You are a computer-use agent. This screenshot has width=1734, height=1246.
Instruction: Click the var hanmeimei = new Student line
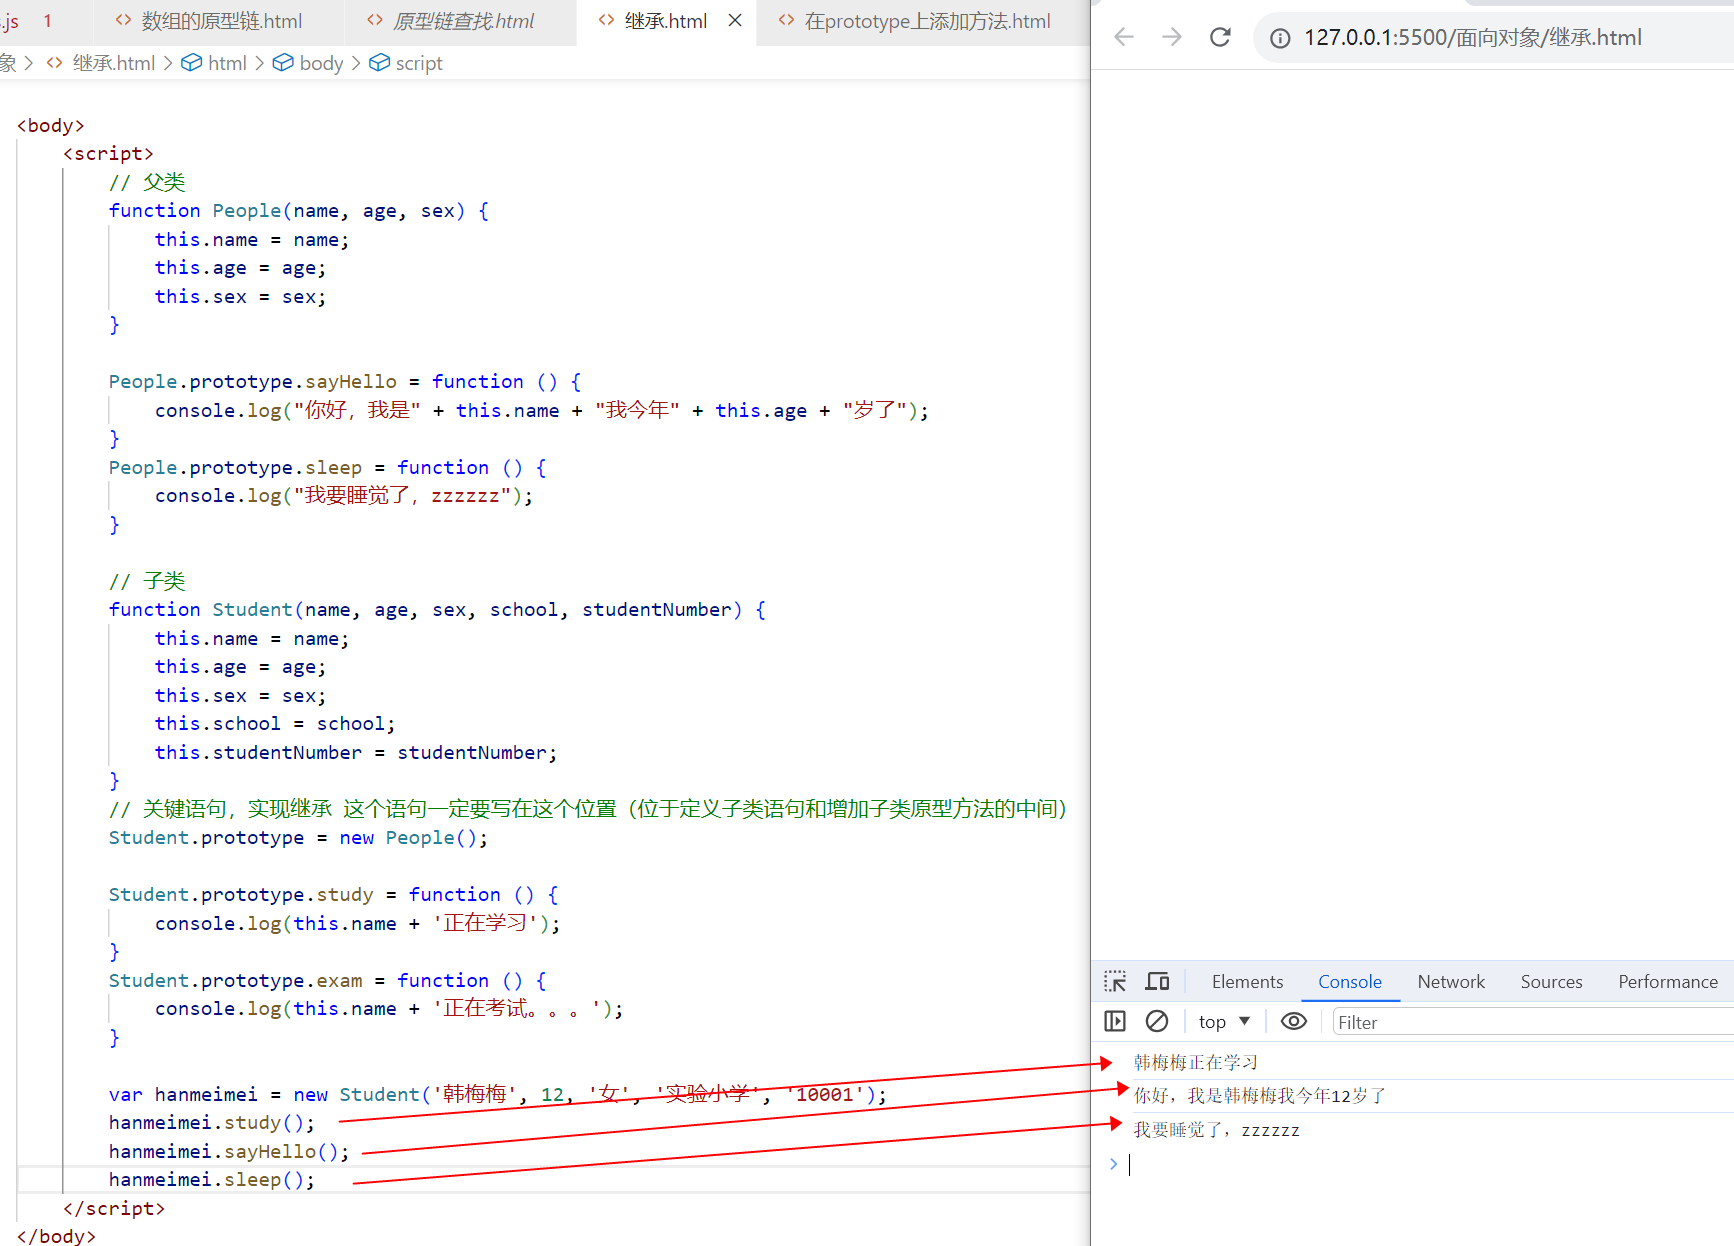[x=498, y=1095]
